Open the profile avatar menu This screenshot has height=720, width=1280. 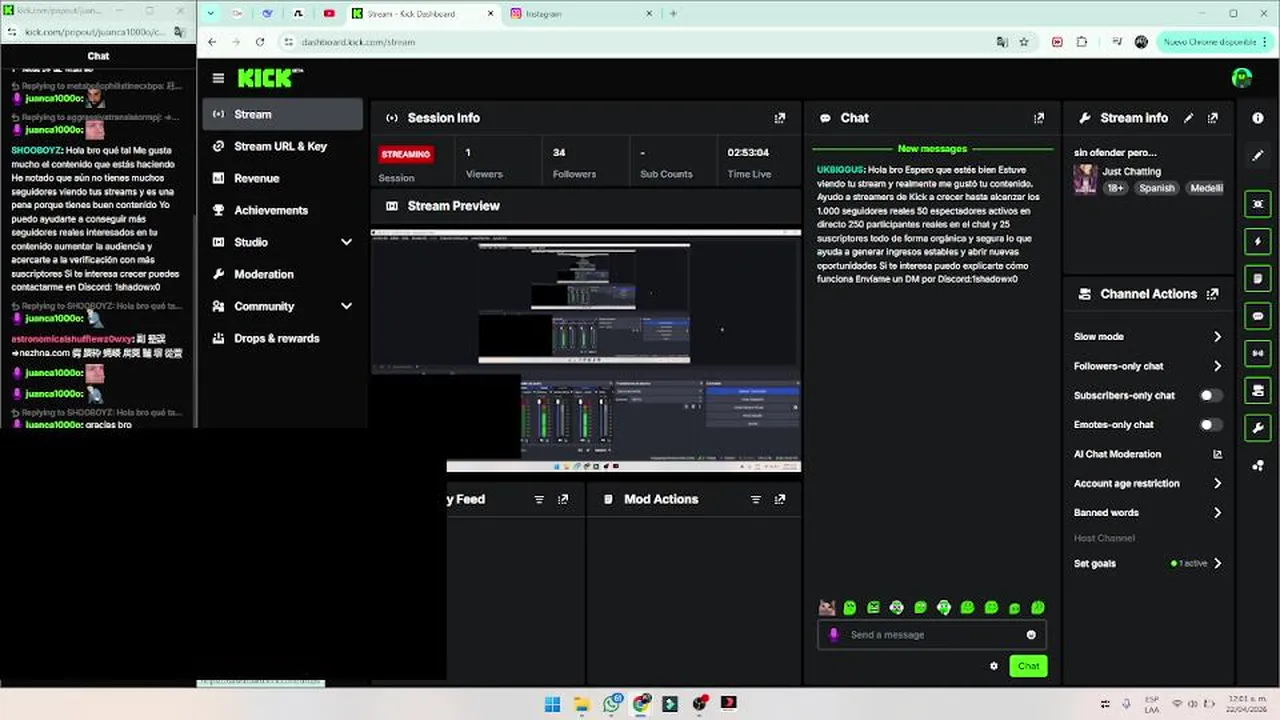pos(1242,78)
